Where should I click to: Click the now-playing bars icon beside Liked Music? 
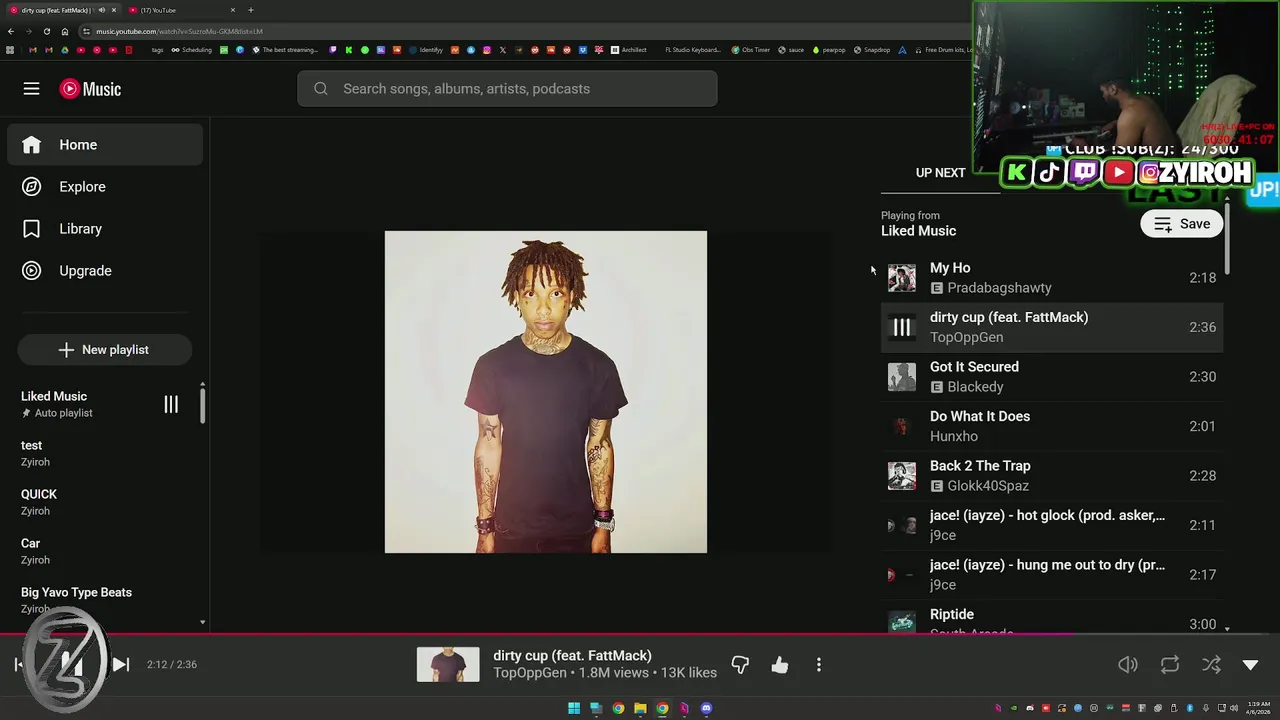[171, 404]
